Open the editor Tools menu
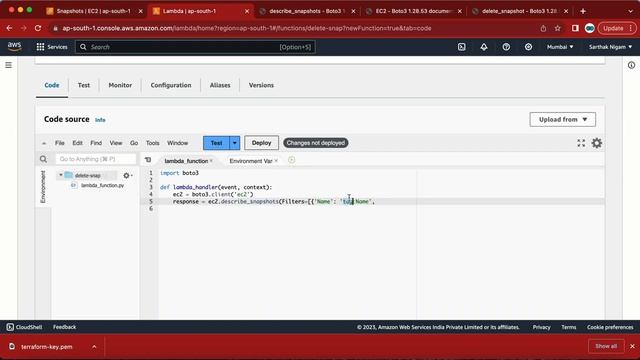640x360 pixels. pyautogui.click(x=152, y=143)
